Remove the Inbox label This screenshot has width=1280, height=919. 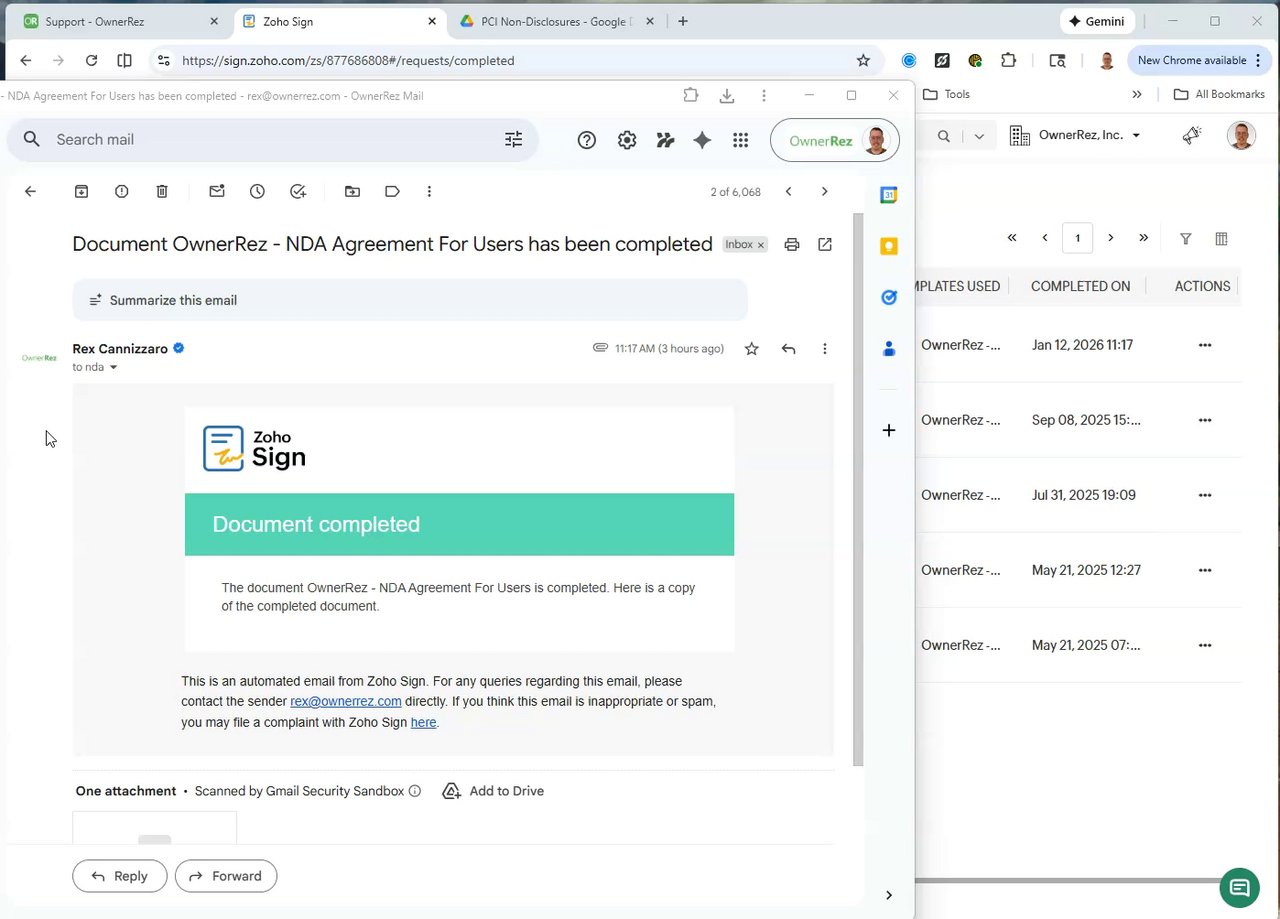(x=760, y=245)
